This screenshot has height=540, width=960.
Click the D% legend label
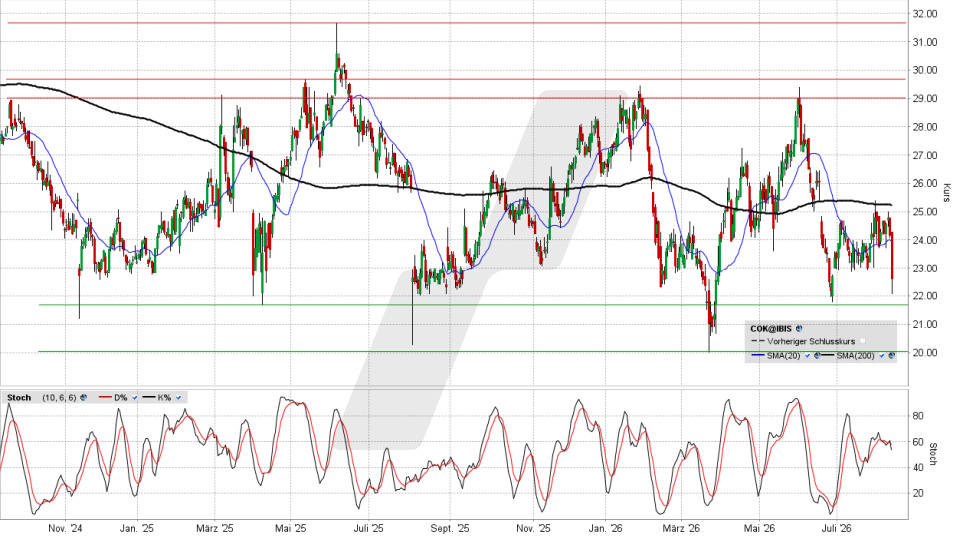click(x=121, y=398)
